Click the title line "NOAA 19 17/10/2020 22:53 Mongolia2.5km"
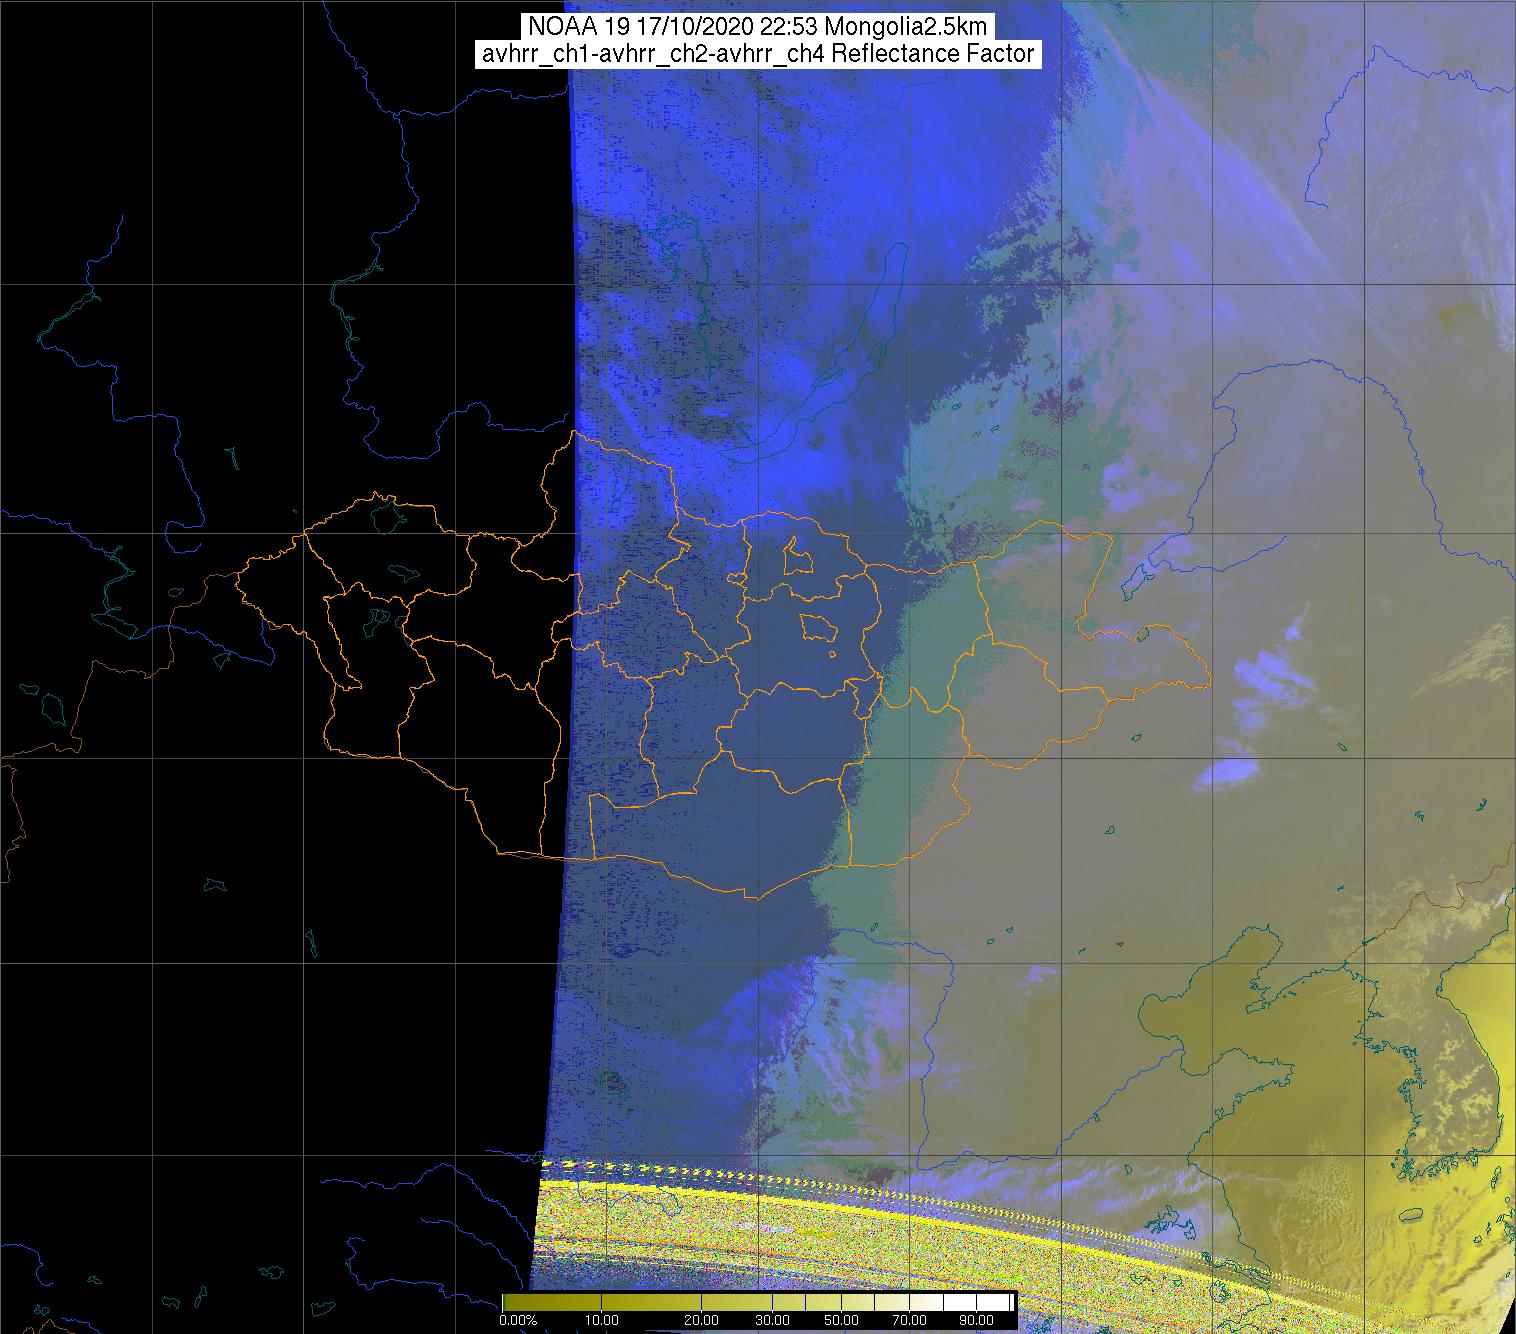Screen dimensions: 1516x1334 click(760, 26)
